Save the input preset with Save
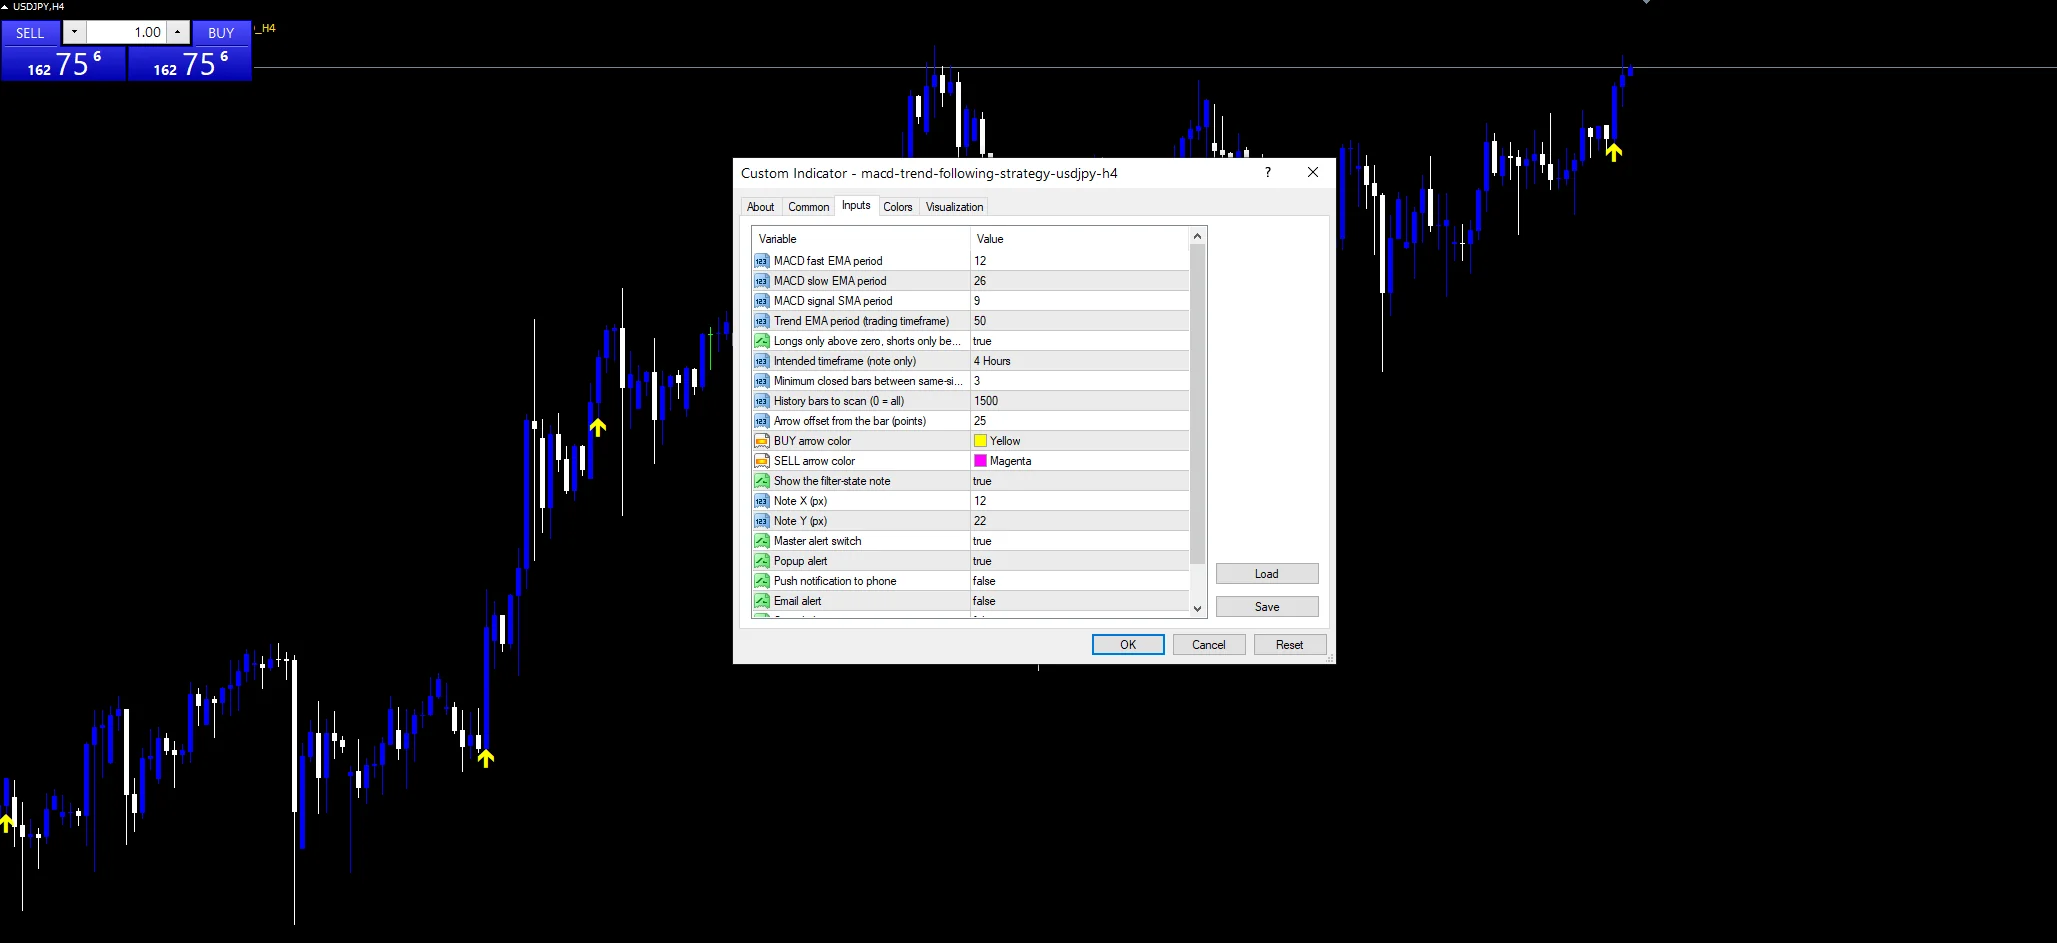 tap(1267, 607)
